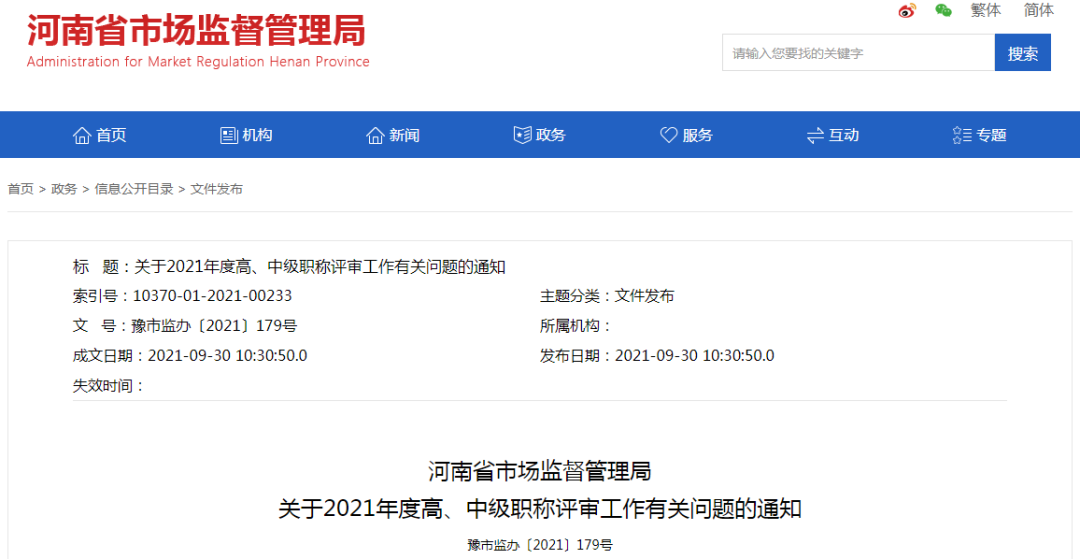Click the 失效时间 label
Screen dimensions: 1080x559
point(108,386)
